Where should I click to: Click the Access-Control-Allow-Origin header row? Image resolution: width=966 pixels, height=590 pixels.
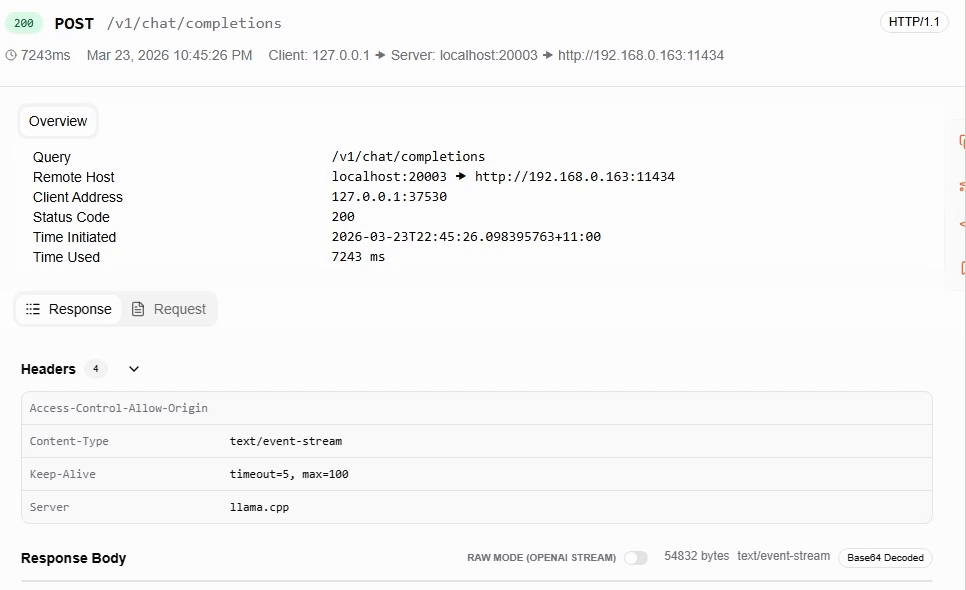click(x=477, y=408)
